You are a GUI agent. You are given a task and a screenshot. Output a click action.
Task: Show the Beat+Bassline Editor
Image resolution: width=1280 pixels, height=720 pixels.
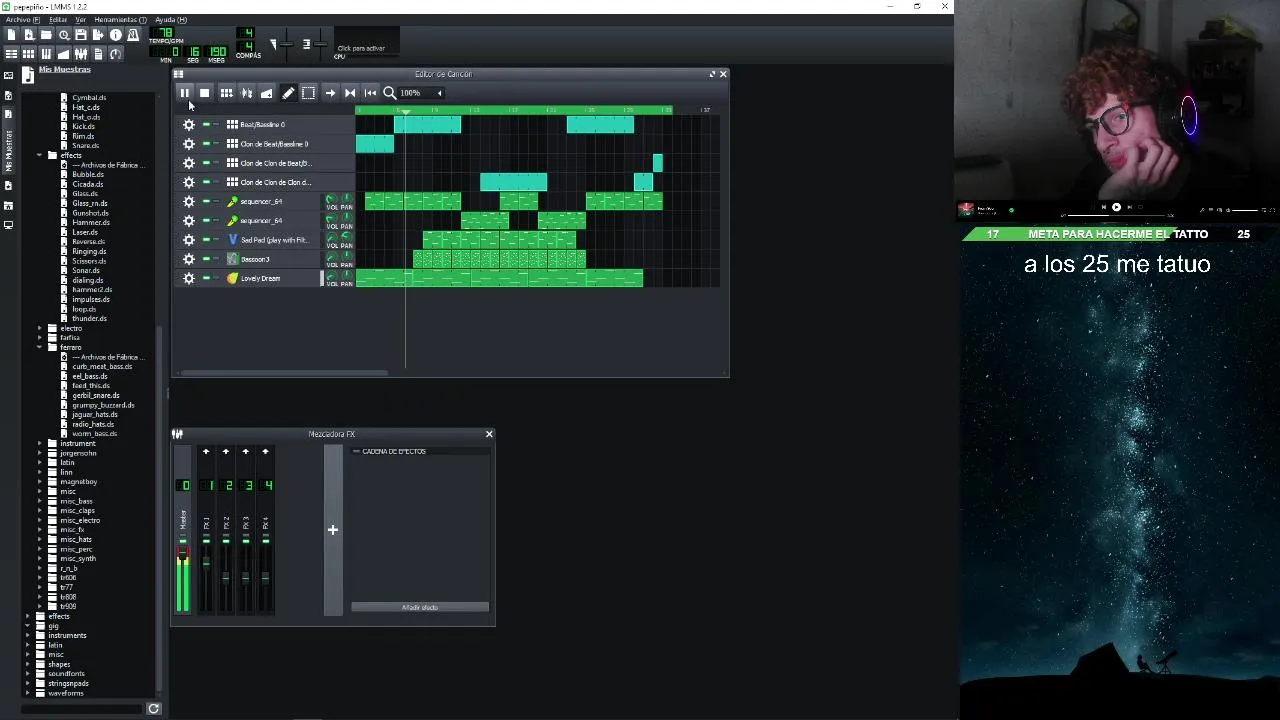pyautogui.click(x=29, y=54)
